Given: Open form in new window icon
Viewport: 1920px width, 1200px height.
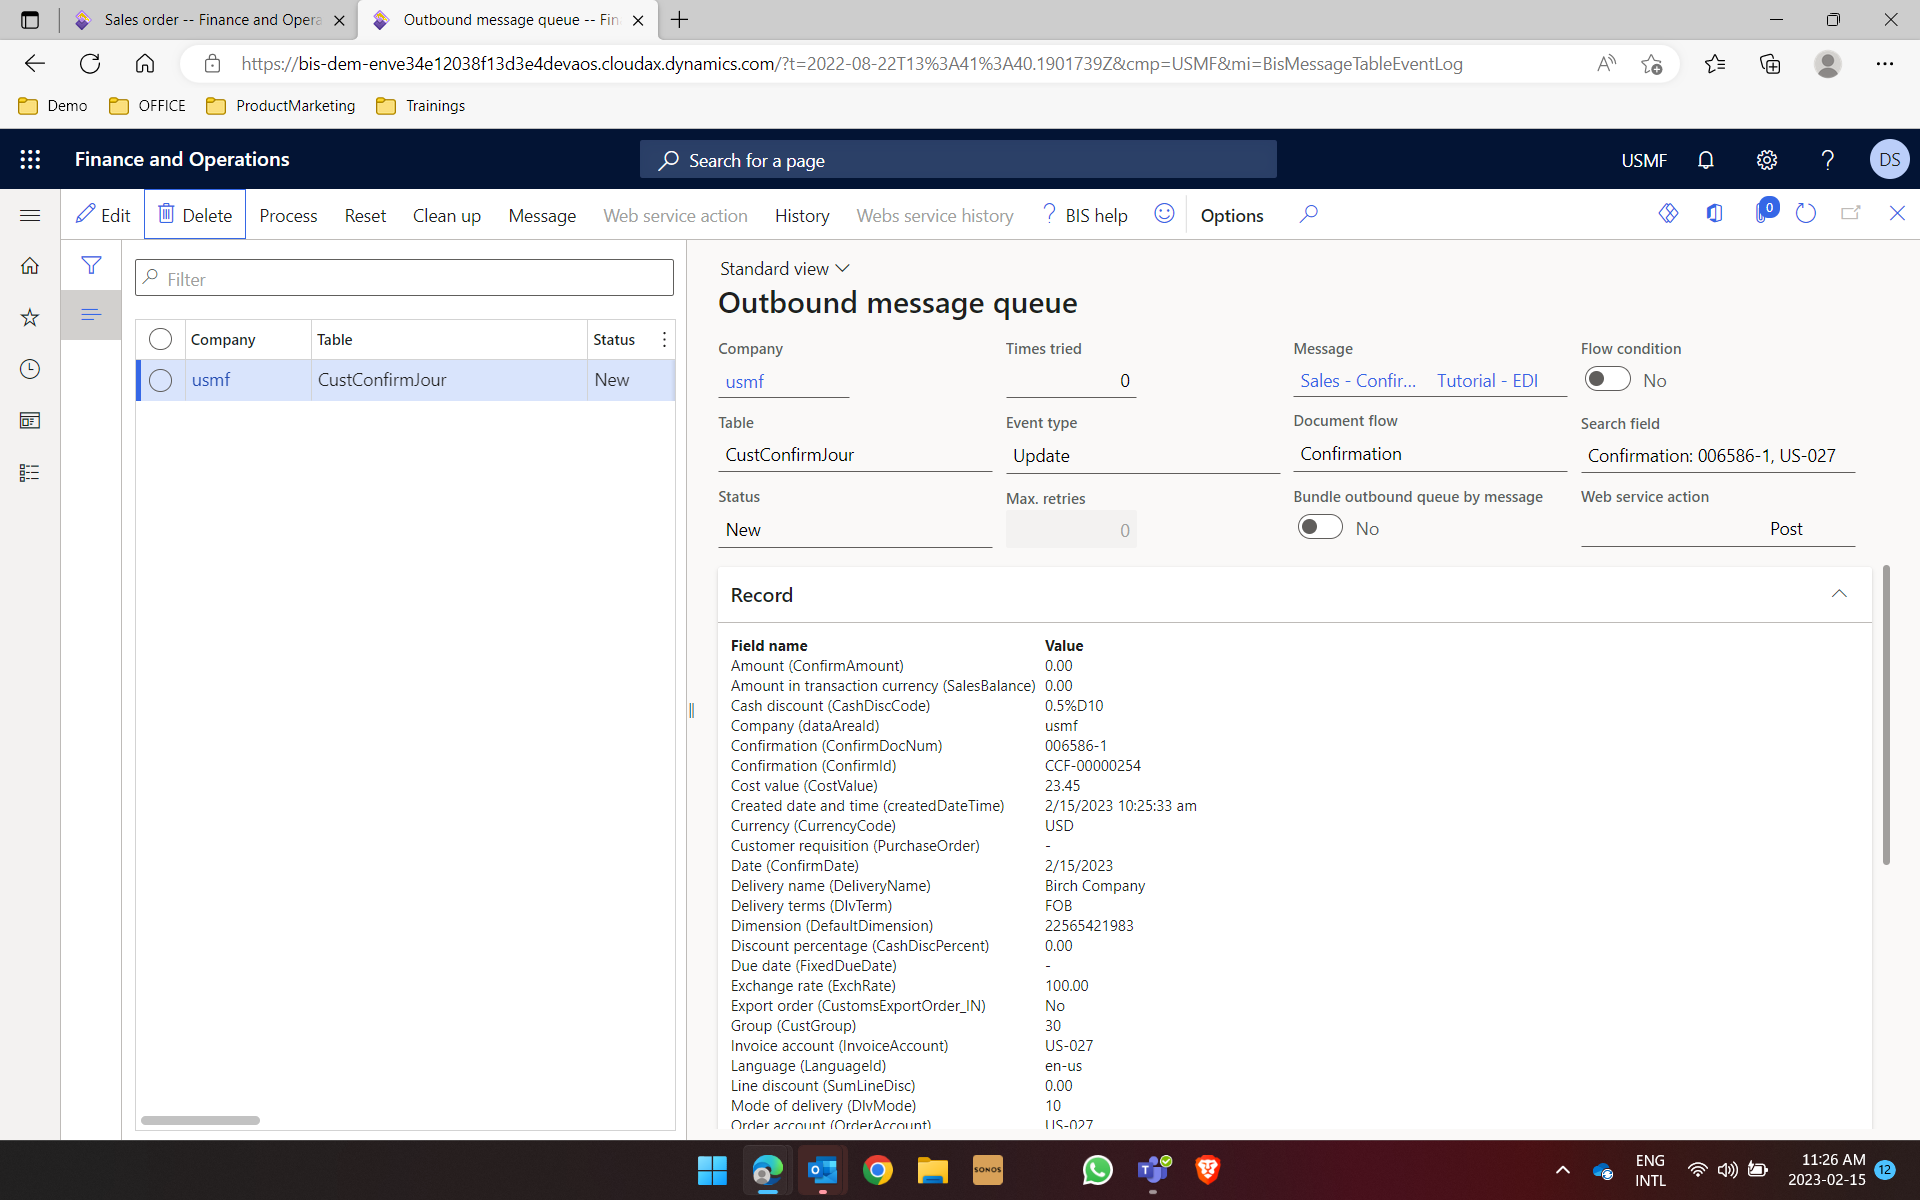Looking at the screenshot, I should pos(1851,214).
